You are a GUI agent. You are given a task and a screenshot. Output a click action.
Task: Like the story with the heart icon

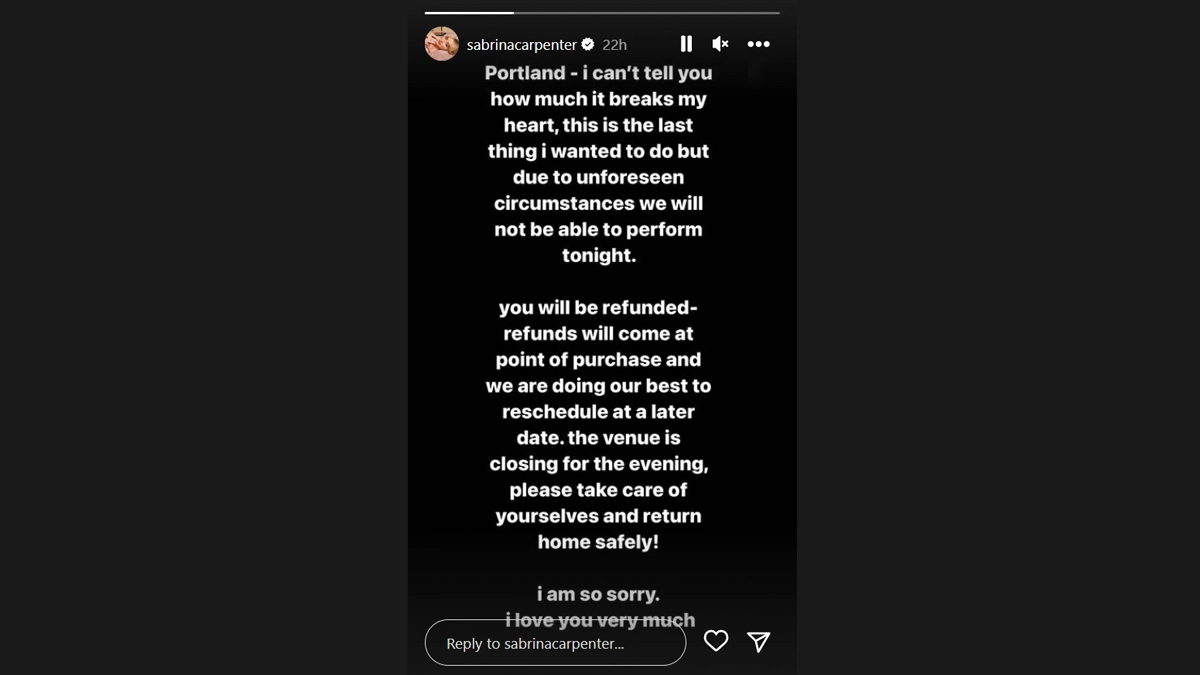pyautogui.click(x=716, y=641)
